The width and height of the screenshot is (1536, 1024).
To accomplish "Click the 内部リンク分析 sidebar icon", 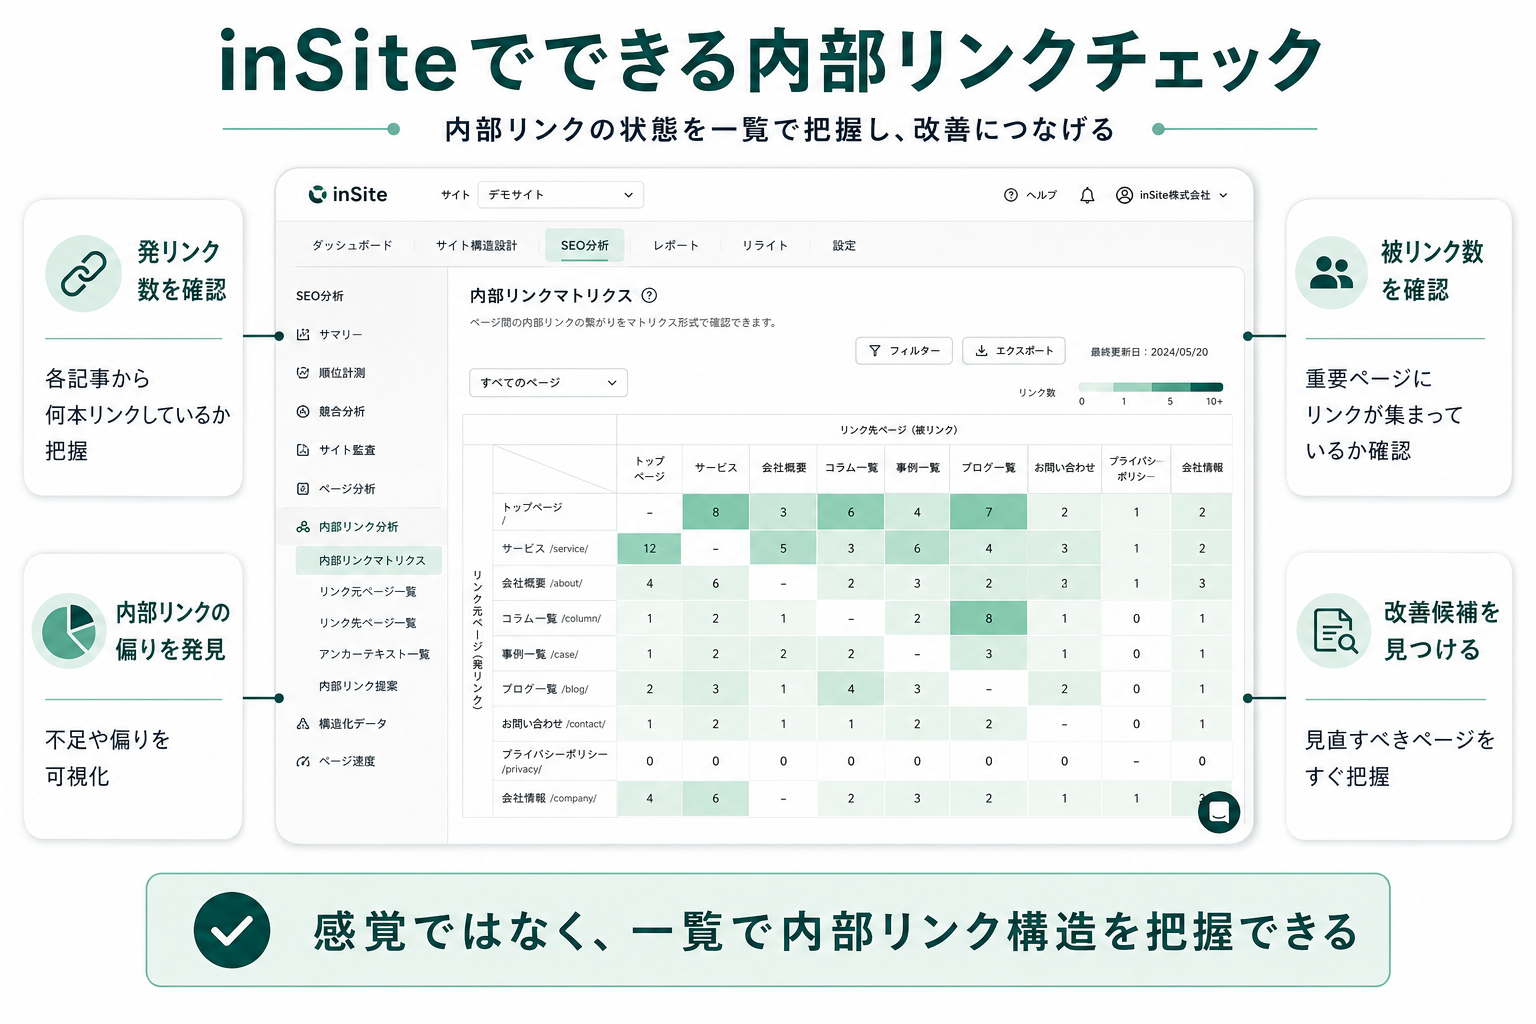I will (x=303, y=526).
